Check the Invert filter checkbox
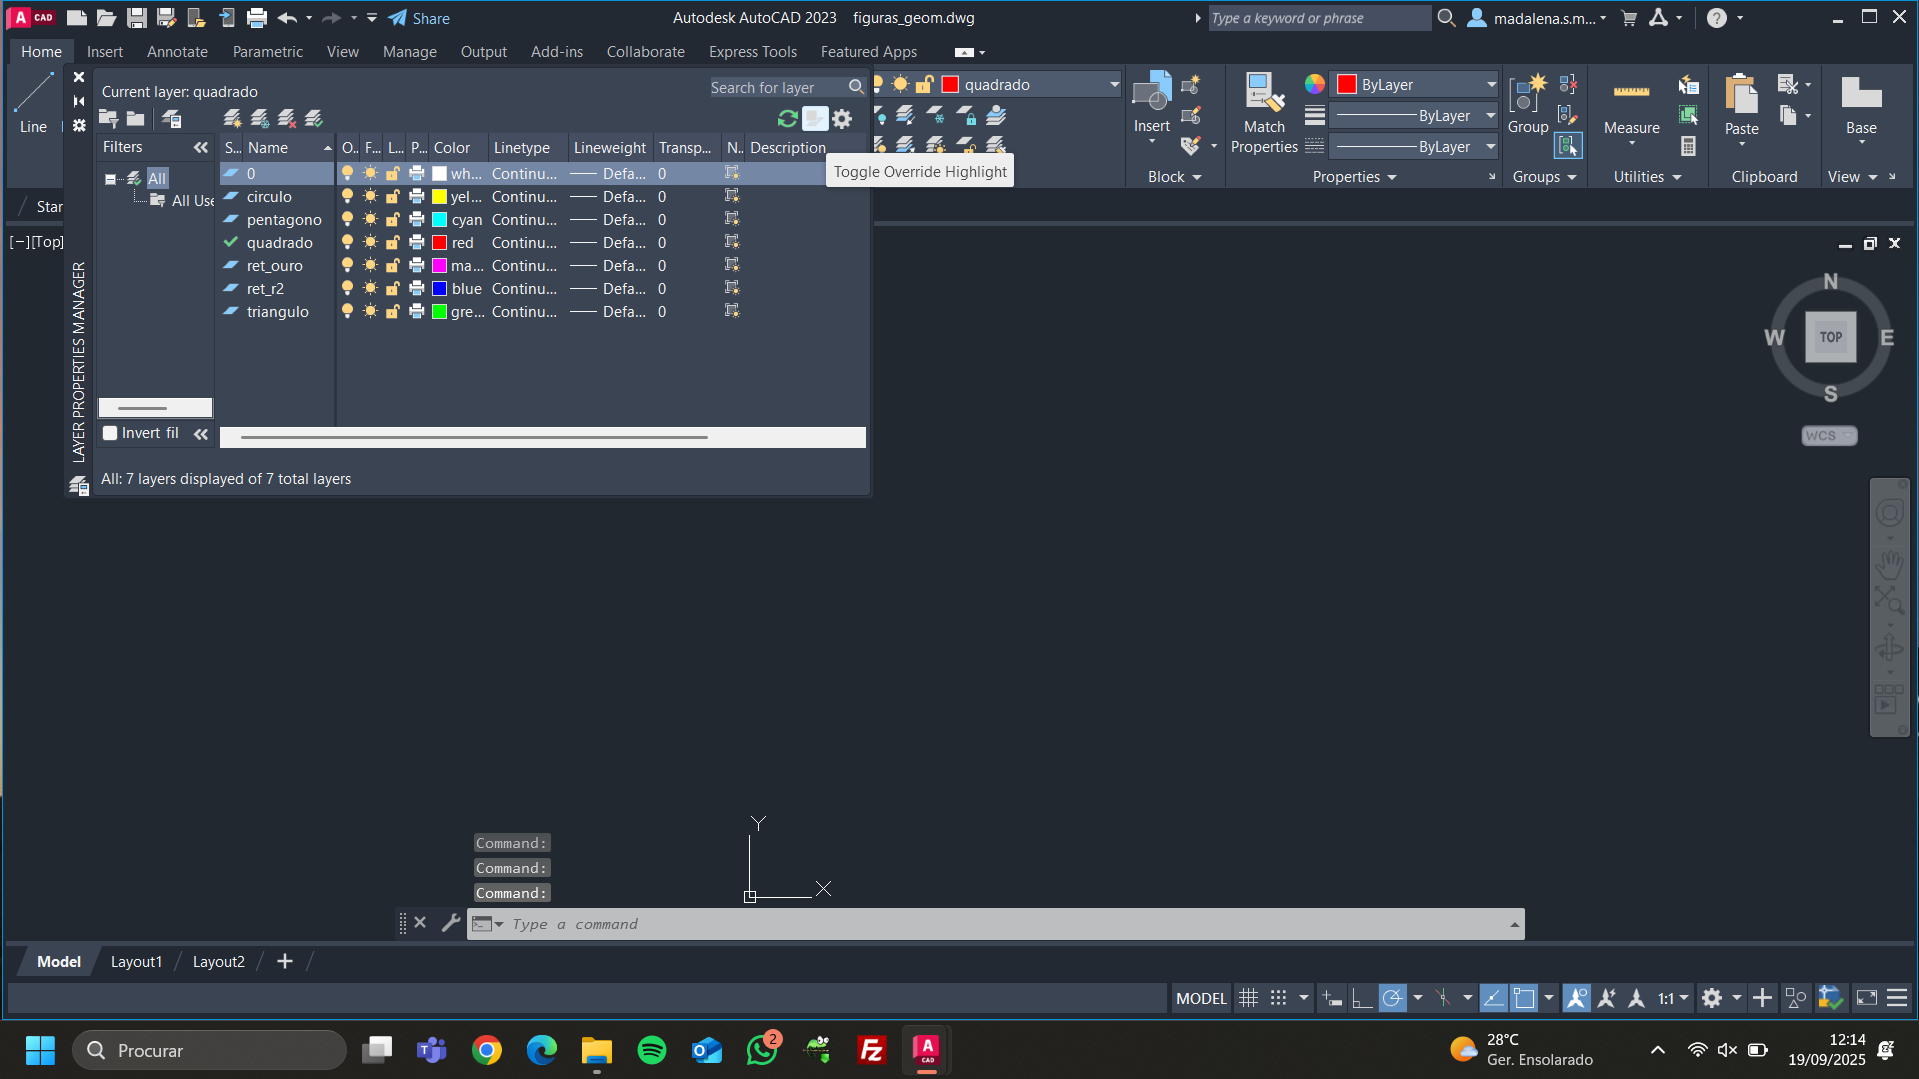 (111, 433)
